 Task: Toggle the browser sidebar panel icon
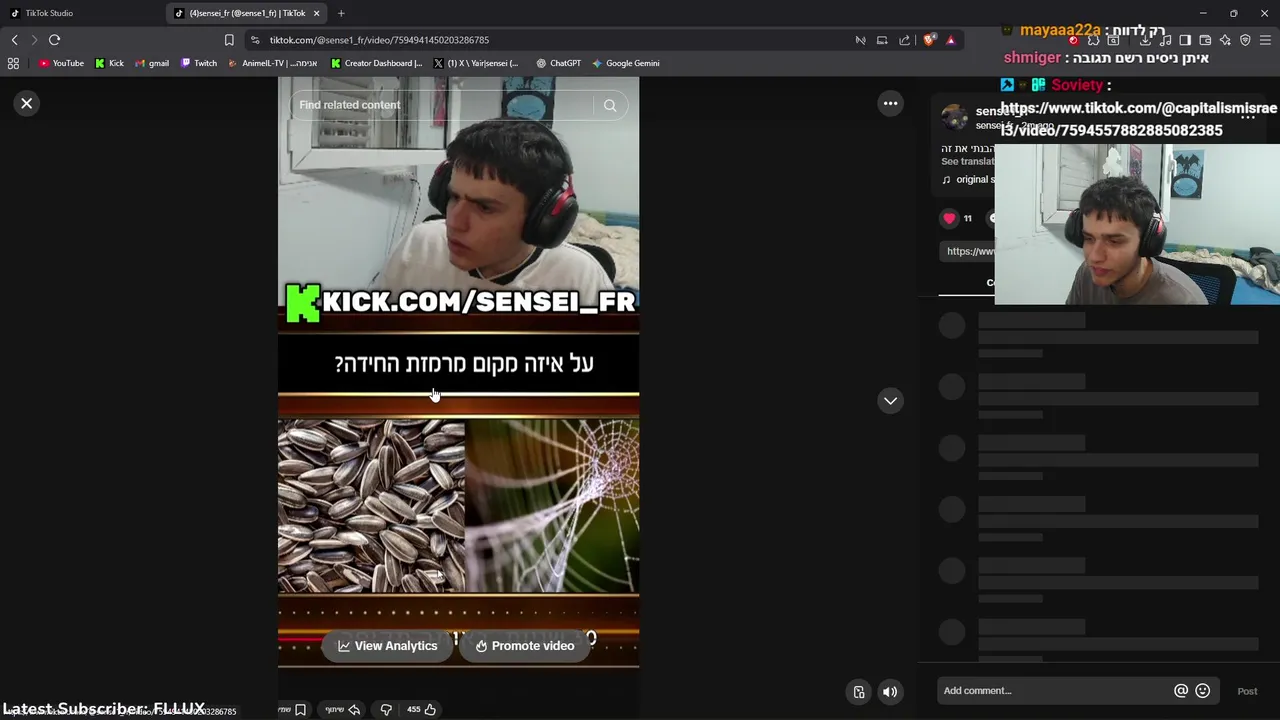coord(1185,40)
